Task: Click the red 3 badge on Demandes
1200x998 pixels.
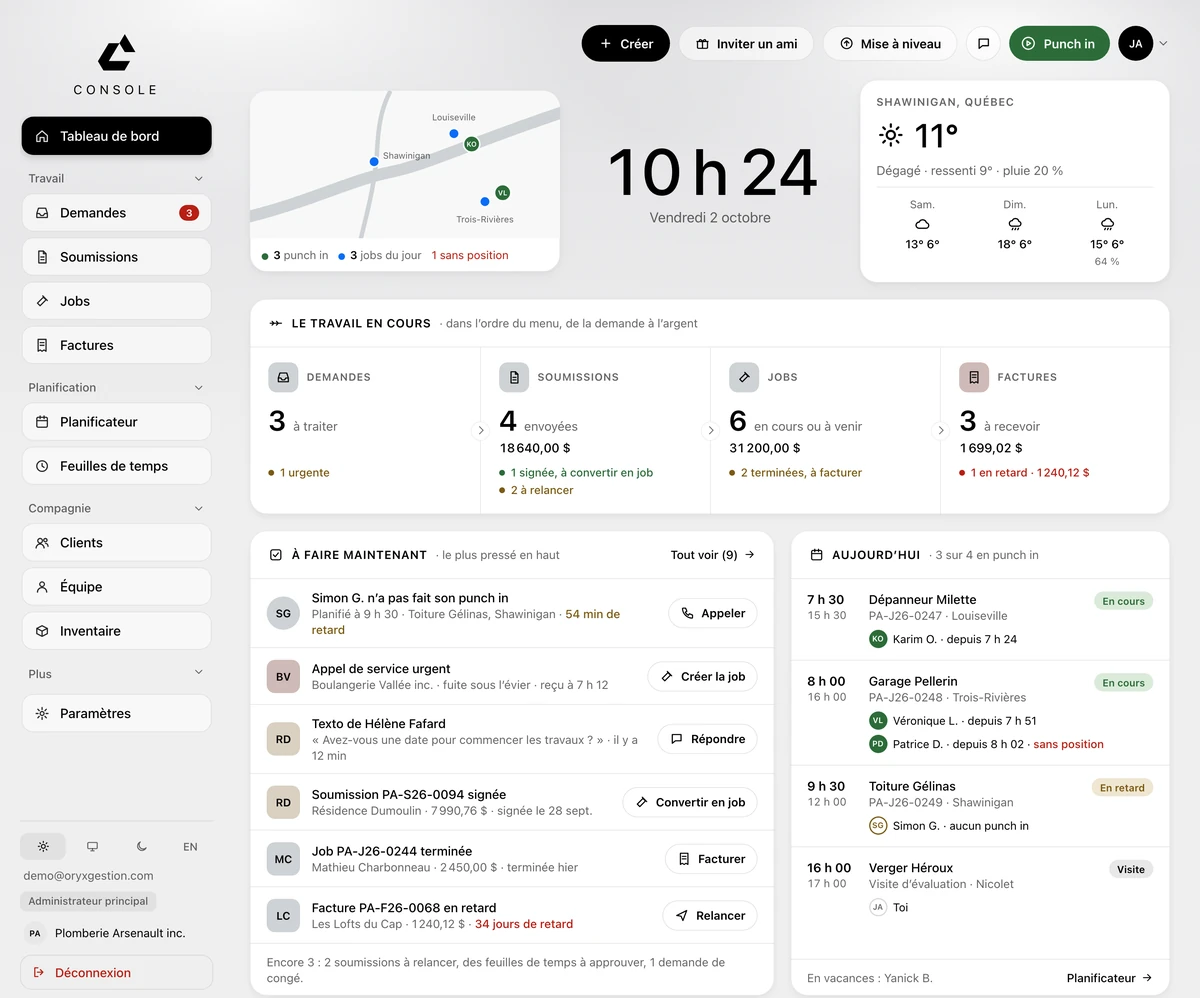Action: 189,213
